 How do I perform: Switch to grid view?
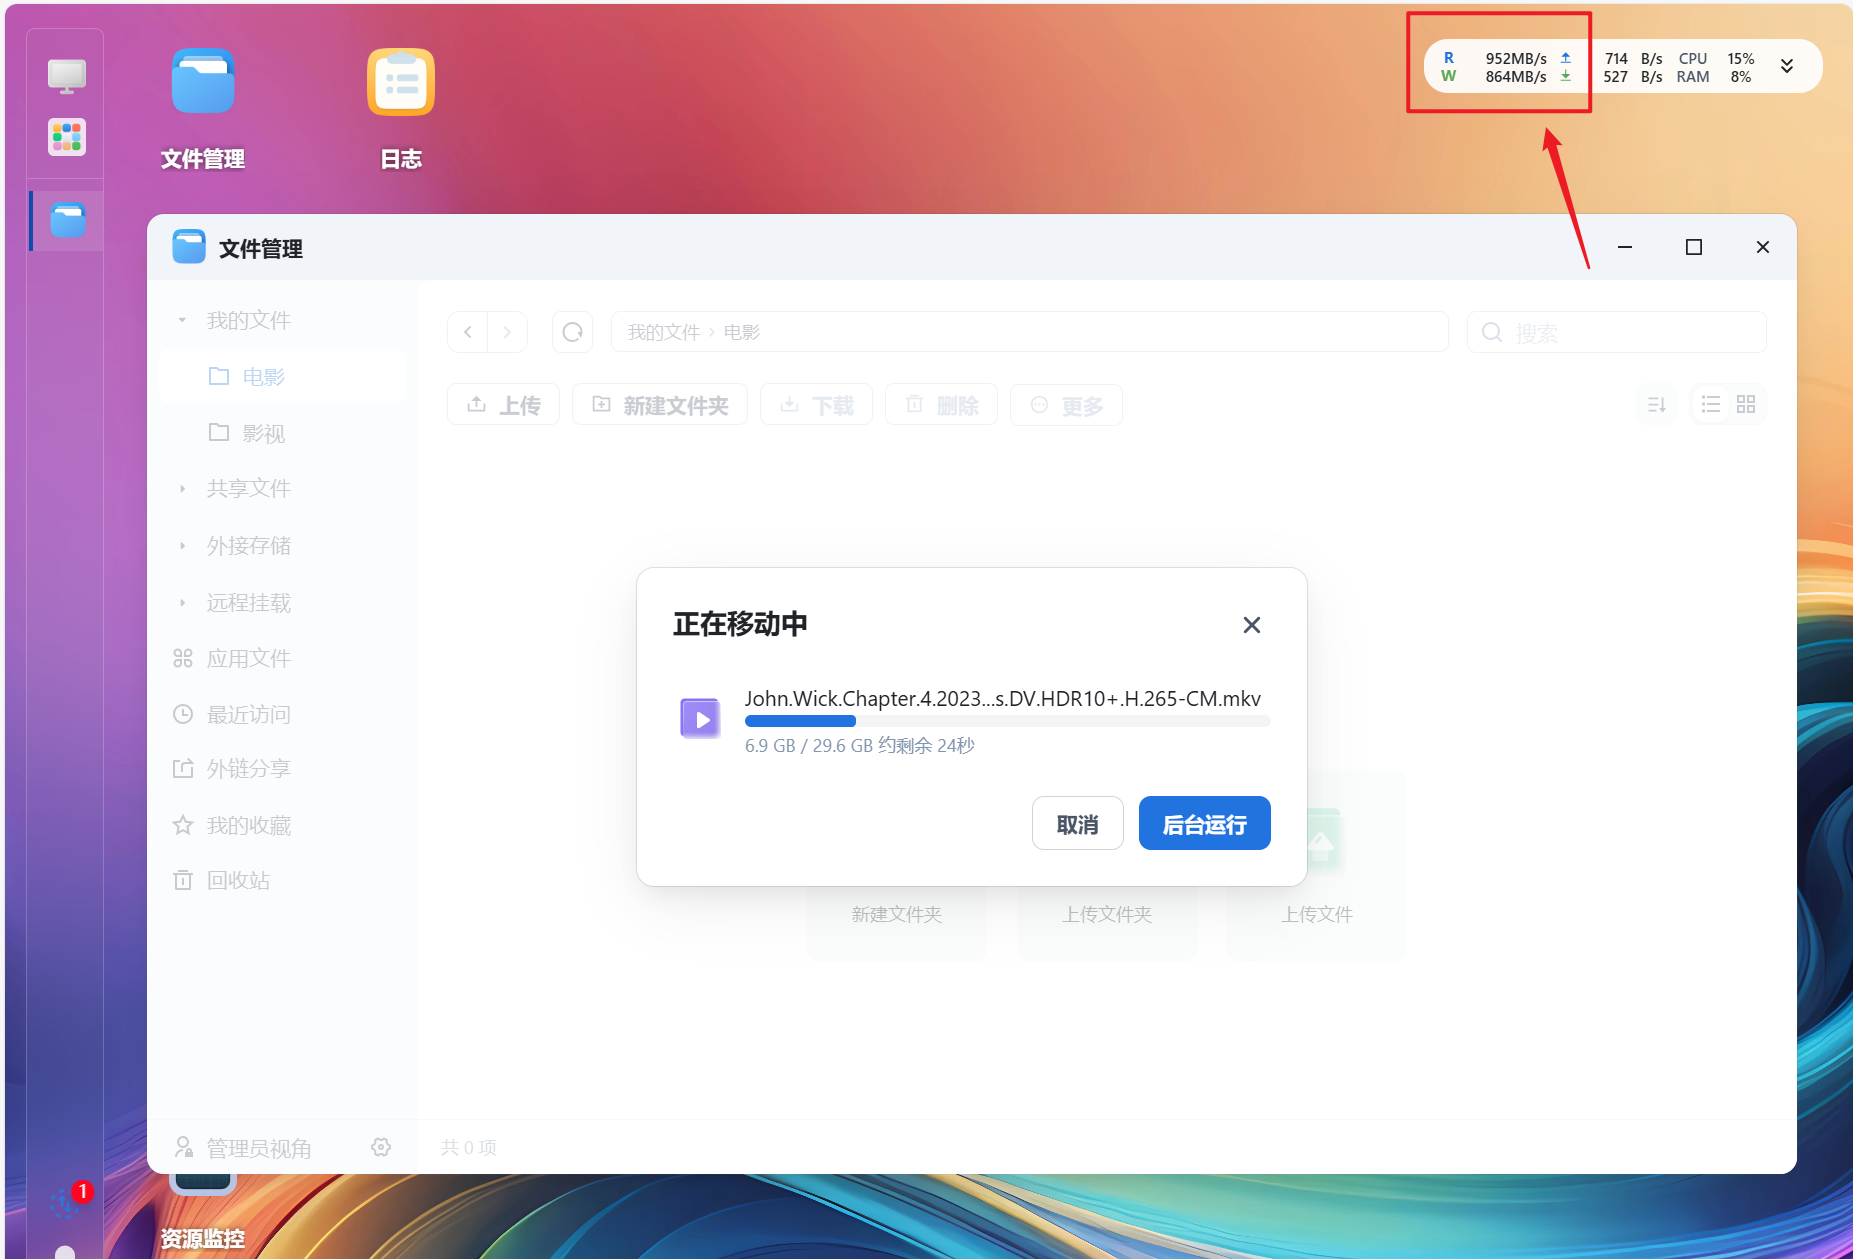(x=1746, y=405)
